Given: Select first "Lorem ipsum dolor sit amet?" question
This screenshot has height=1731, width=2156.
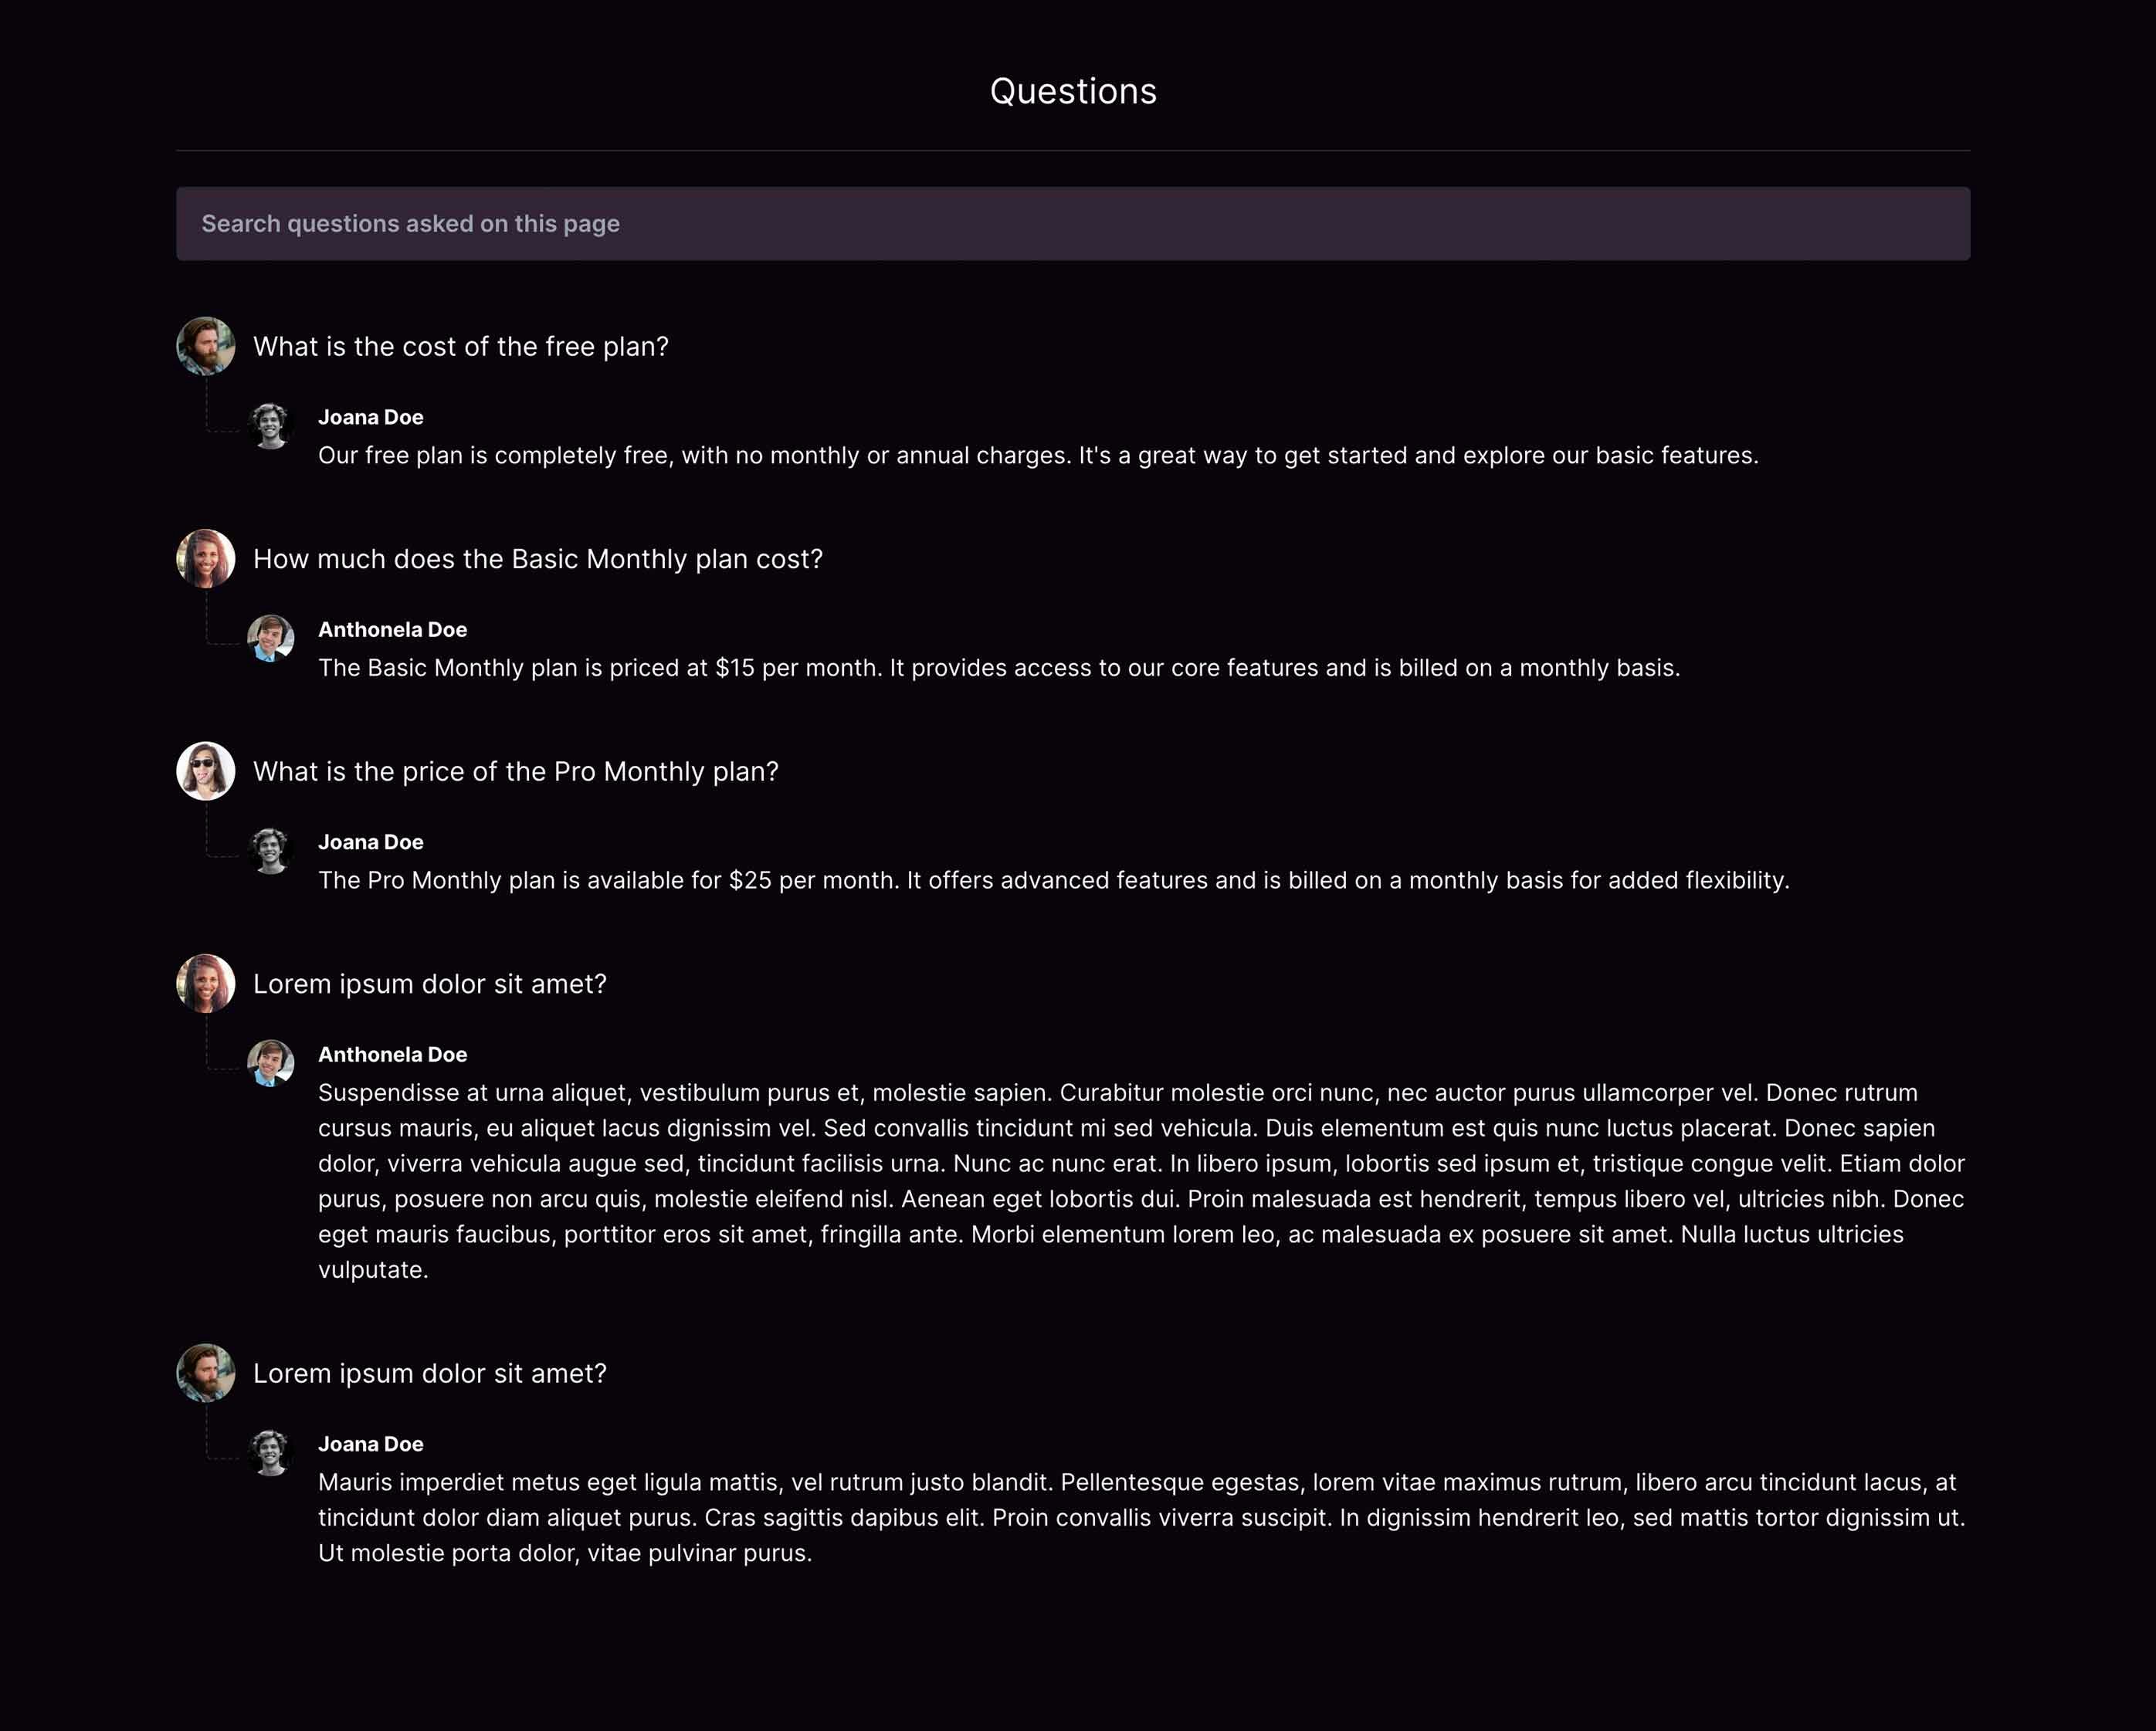Looking at the screenshot, I should (430, 984).
